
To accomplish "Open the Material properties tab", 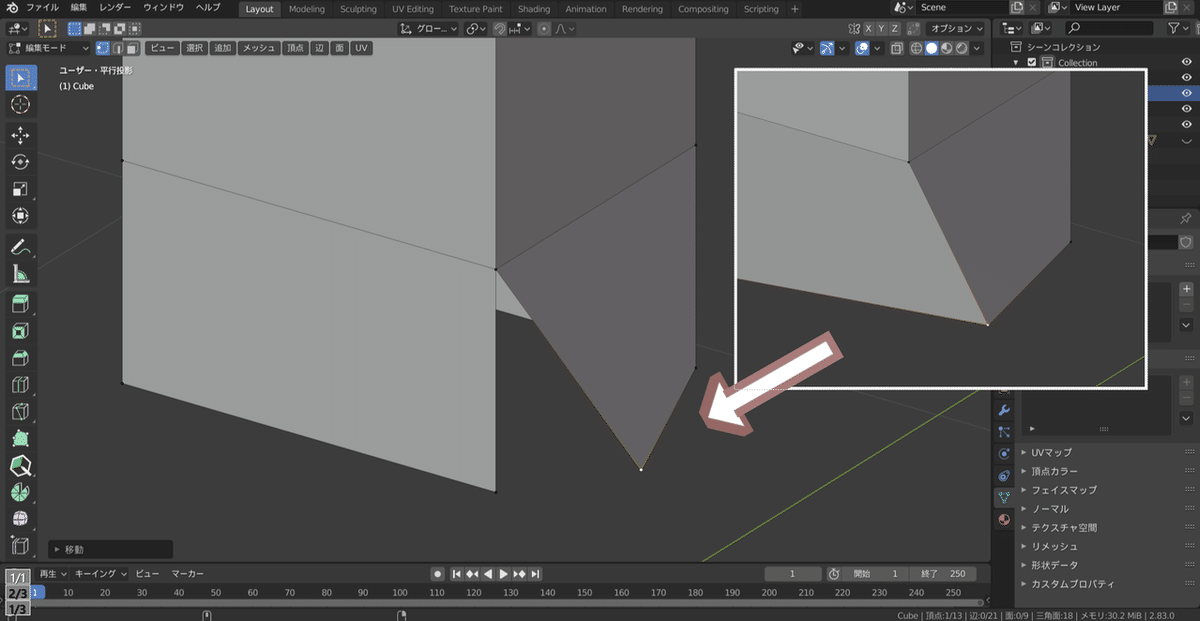I will pos(1004,520).
